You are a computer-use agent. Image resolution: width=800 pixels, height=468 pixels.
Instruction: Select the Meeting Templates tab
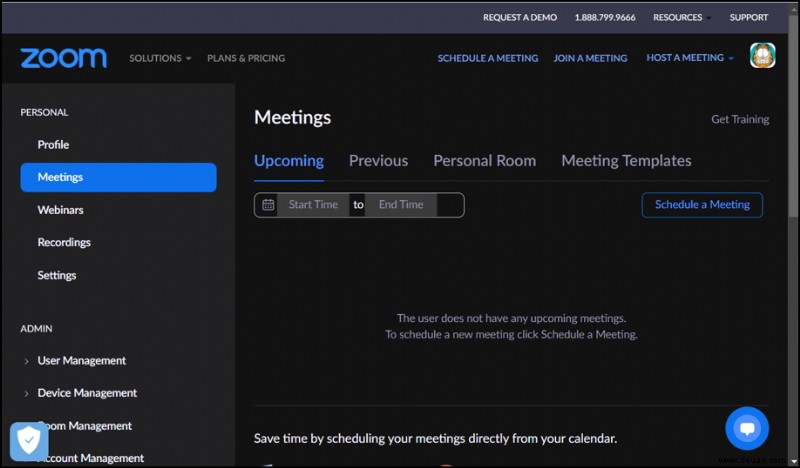(x=626, y=161)
